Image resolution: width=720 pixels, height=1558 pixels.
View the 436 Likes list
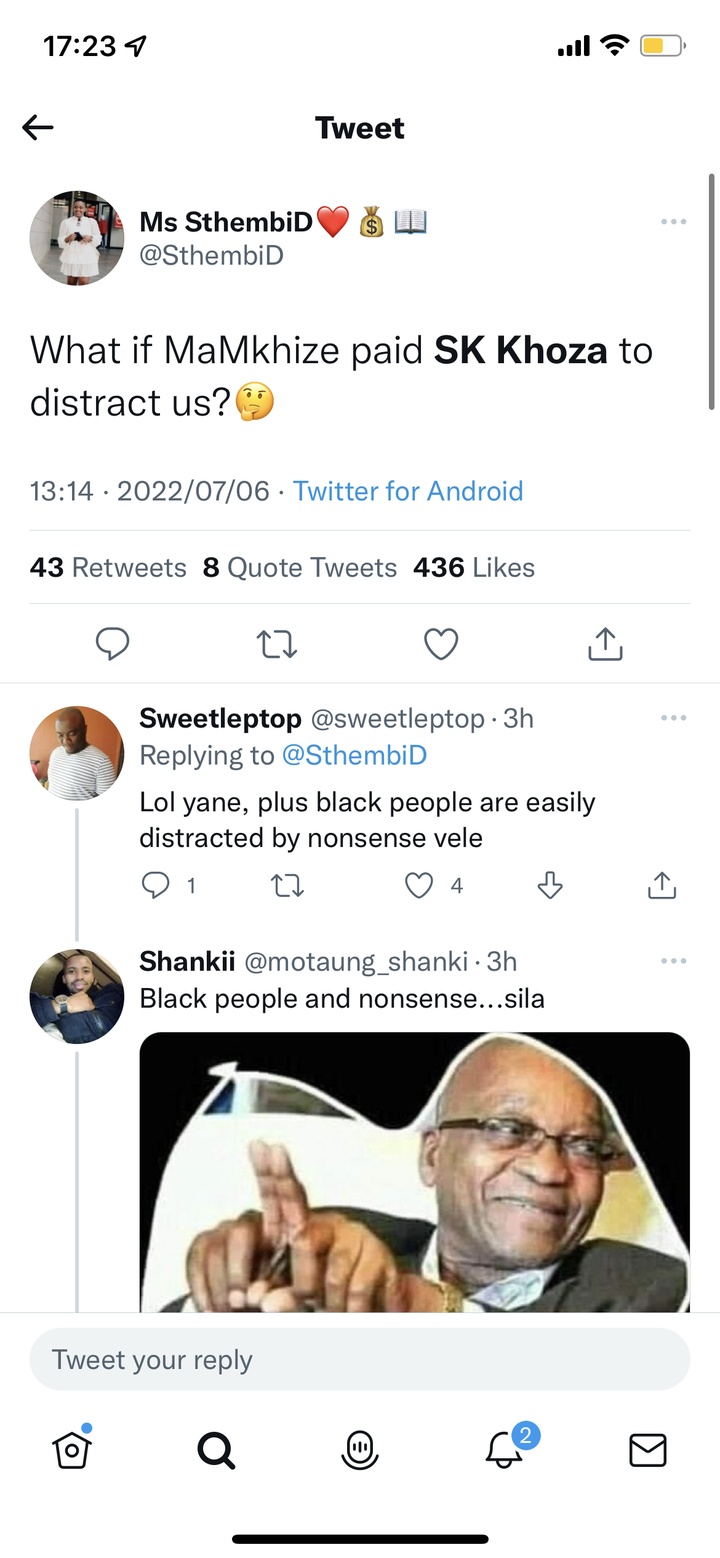[x=474, y=568]
